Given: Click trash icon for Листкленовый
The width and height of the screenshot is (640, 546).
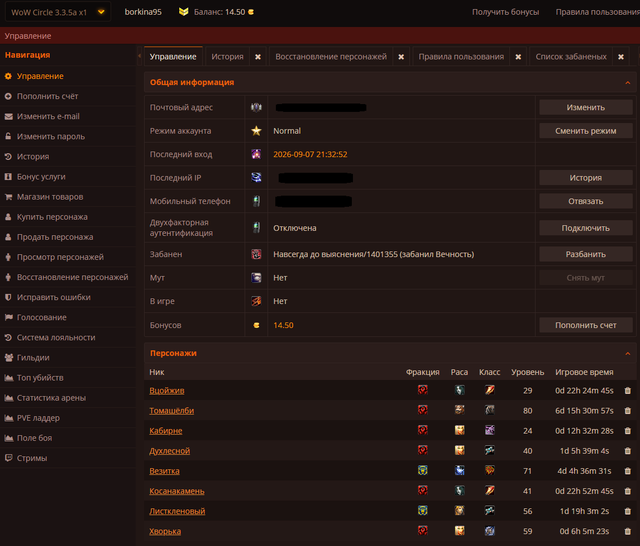Looking at the screenshot, I should point(628,511).
